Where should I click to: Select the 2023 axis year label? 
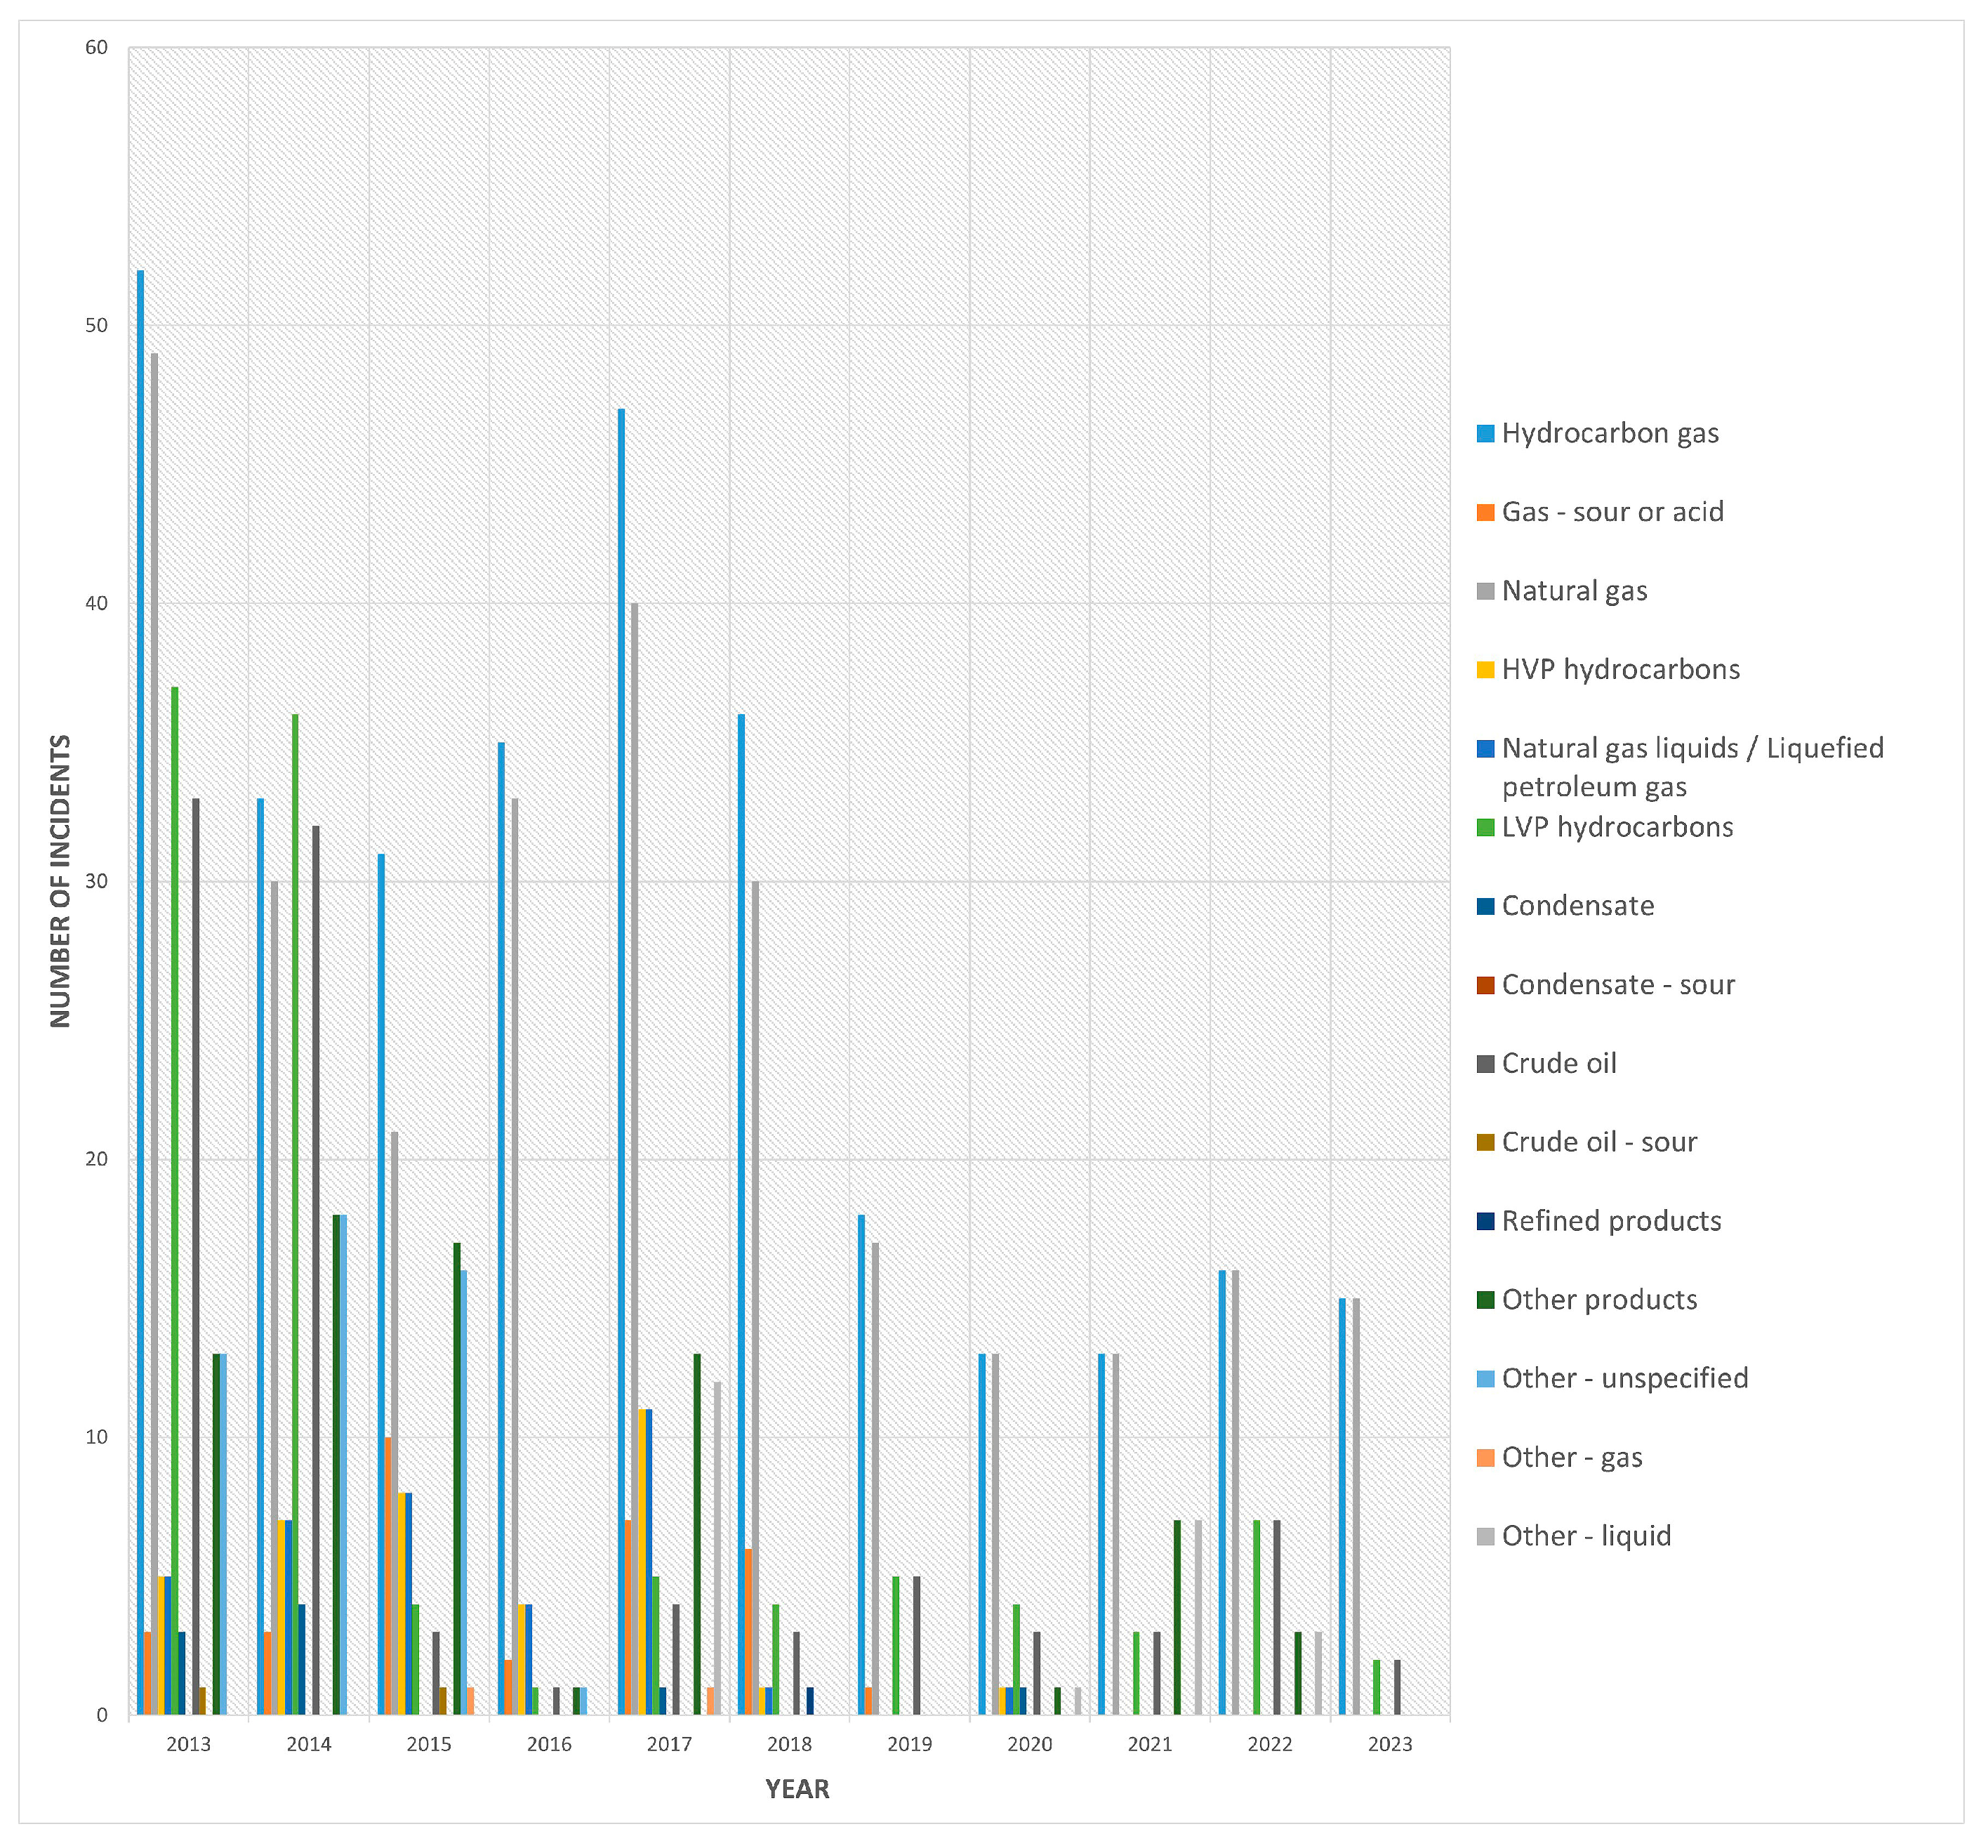pyautogui.click(x=1390, y=1745)
